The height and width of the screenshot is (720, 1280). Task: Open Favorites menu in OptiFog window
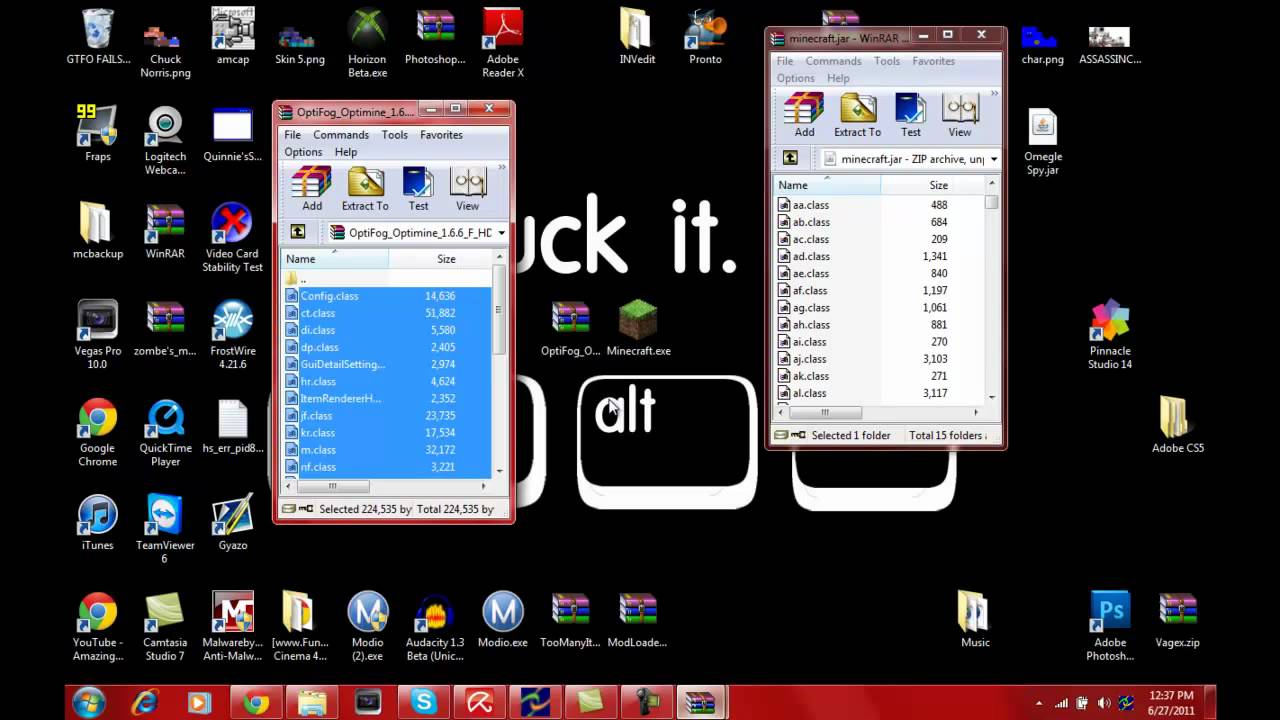coord(441,135)
